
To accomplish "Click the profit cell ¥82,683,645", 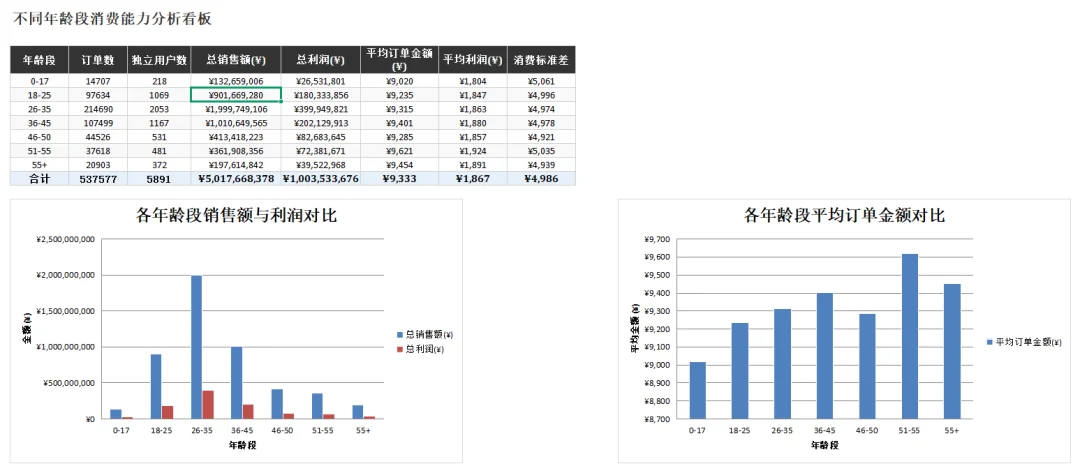I will [321, 137].
